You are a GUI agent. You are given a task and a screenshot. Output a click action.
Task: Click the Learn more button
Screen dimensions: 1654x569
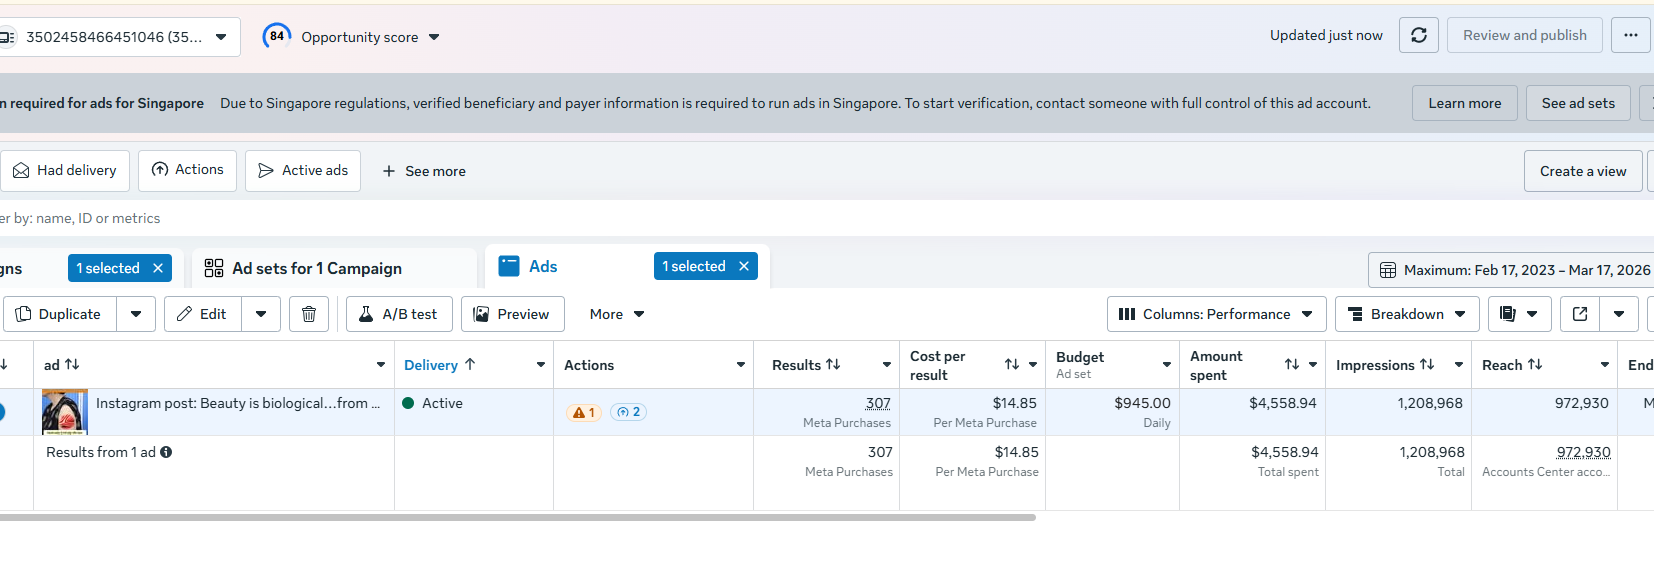click(x=1464, y=103)
